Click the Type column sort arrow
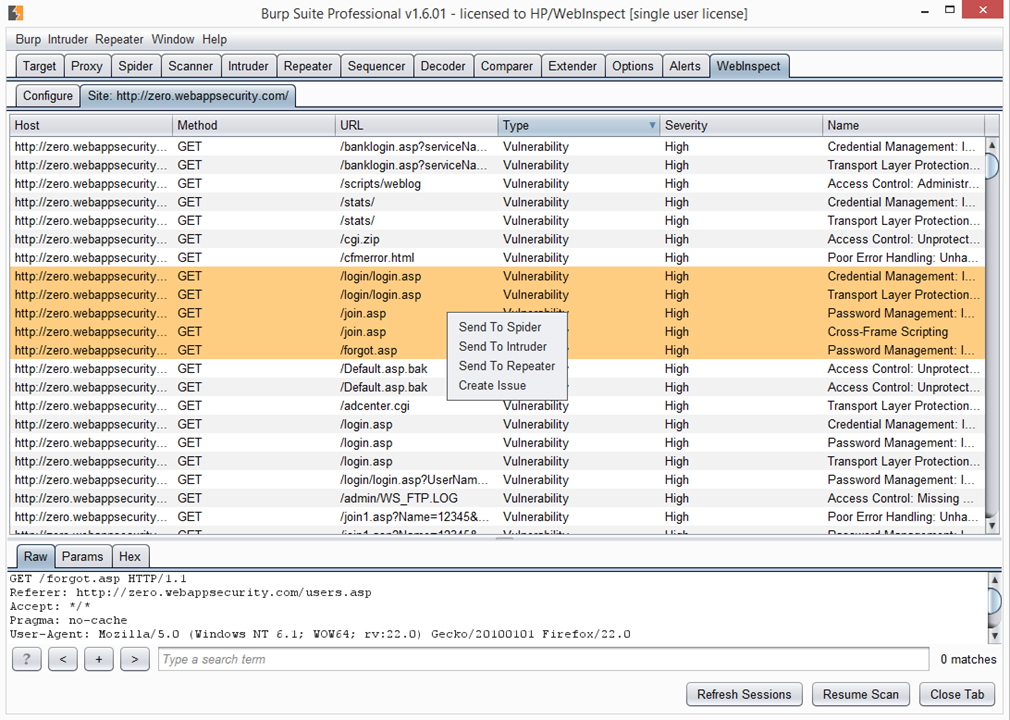 coord(652,126)
